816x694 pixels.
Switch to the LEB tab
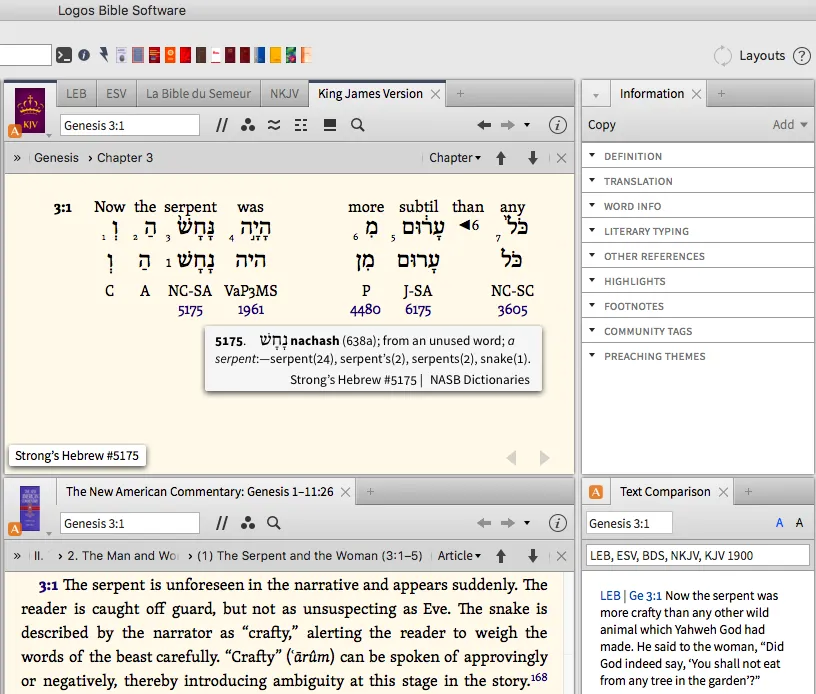click(76, 94)
